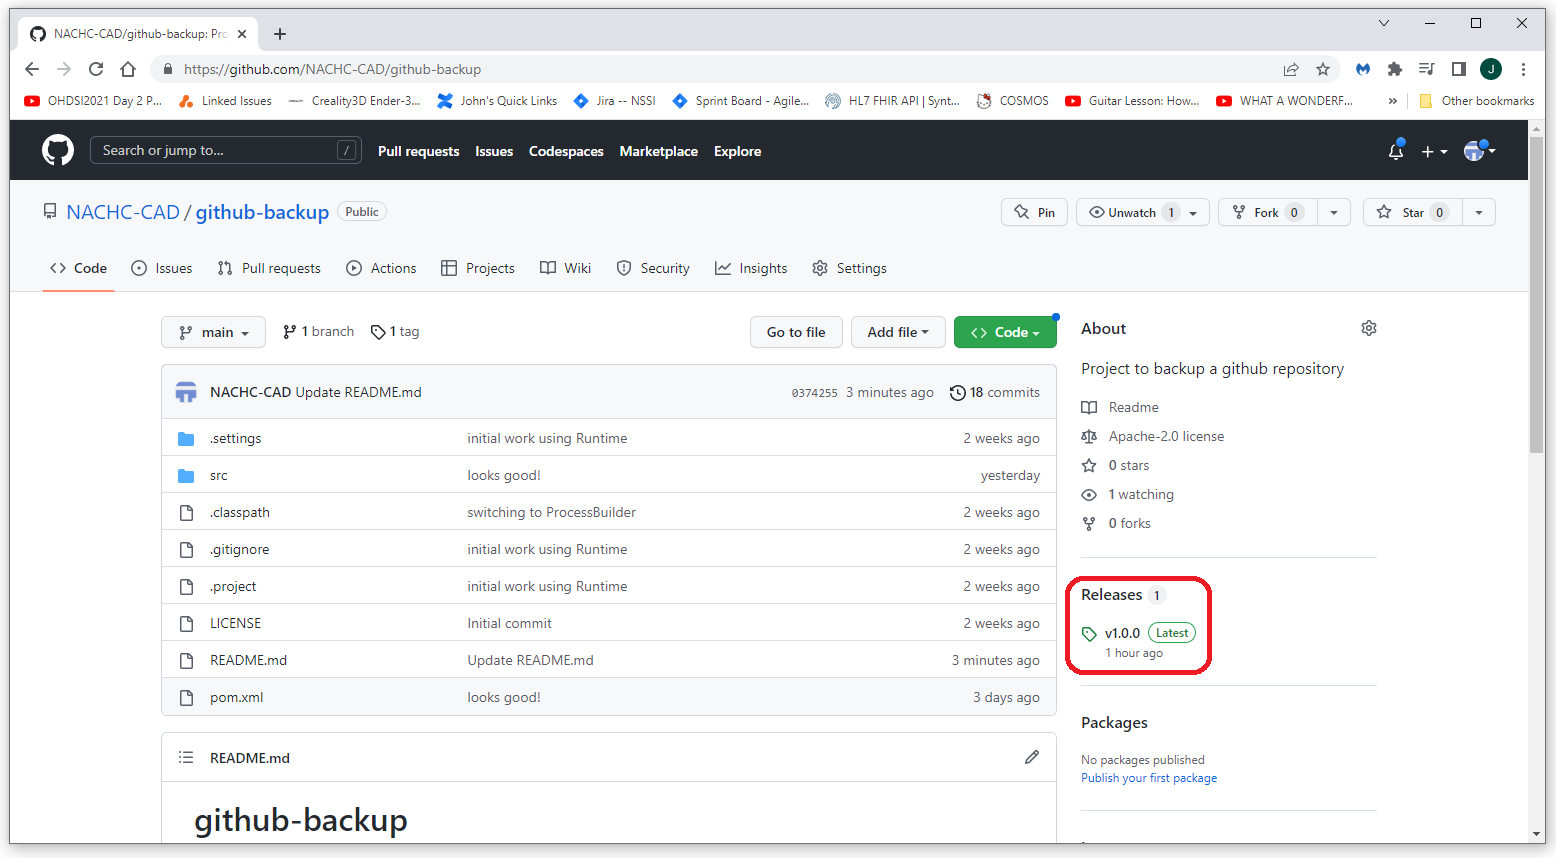Share this page from the address bar

click(x=1291, y=69)
